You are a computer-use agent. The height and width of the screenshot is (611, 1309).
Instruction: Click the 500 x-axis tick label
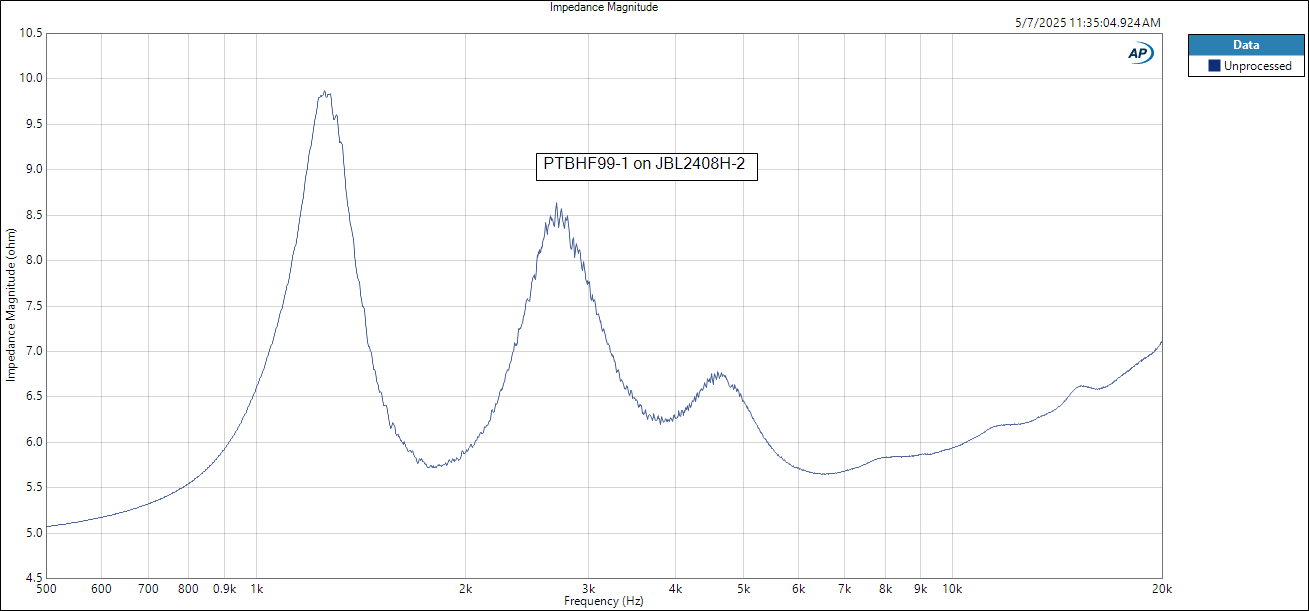click(x=46, y=589)
